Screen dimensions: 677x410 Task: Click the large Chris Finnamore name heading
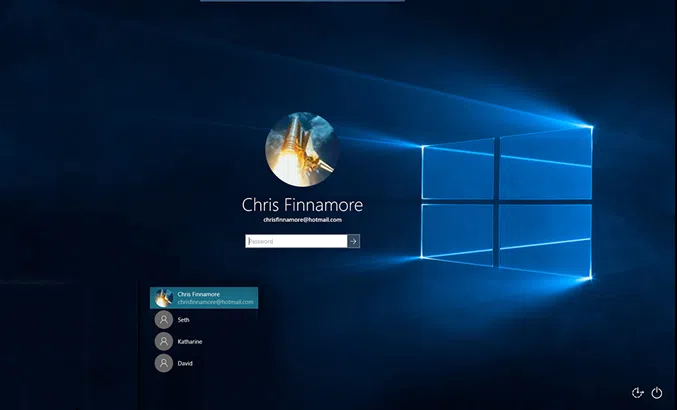pyautogui.click(x=302, y=205)
